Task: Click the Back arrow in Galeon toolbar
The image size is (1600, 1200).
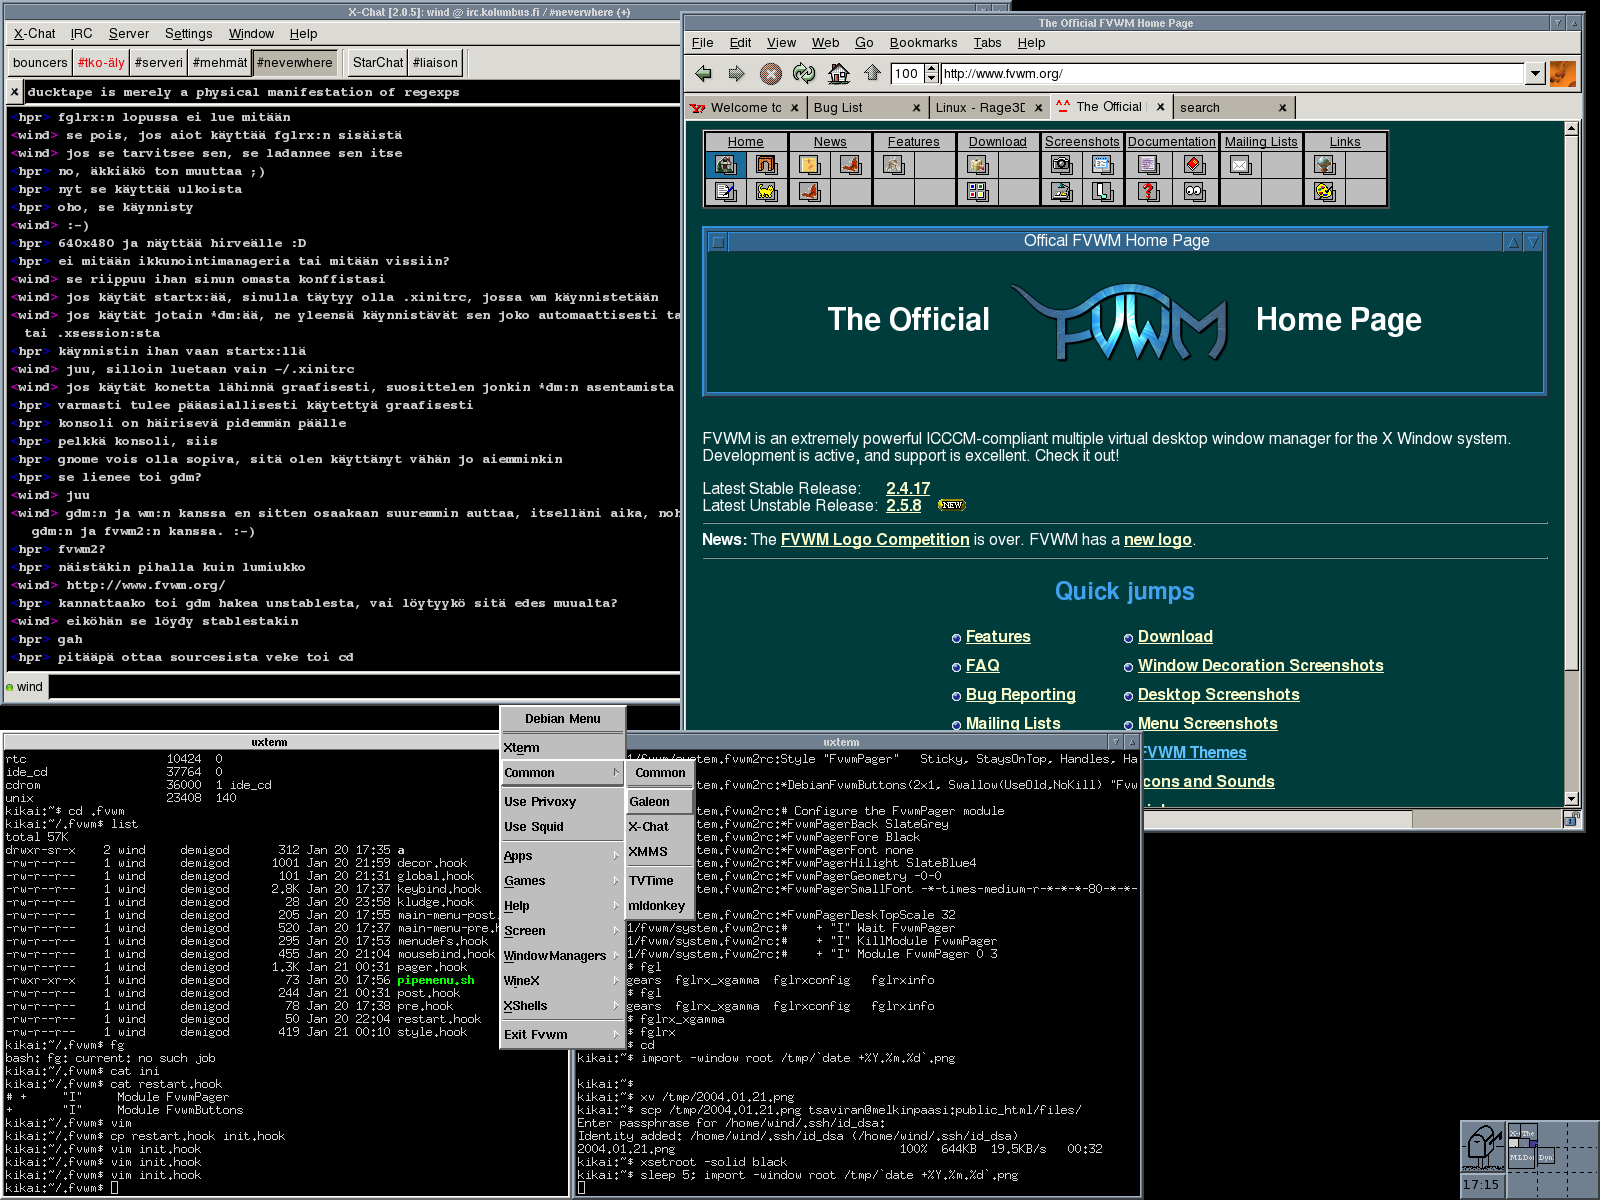Action: (x=704, y=74)
